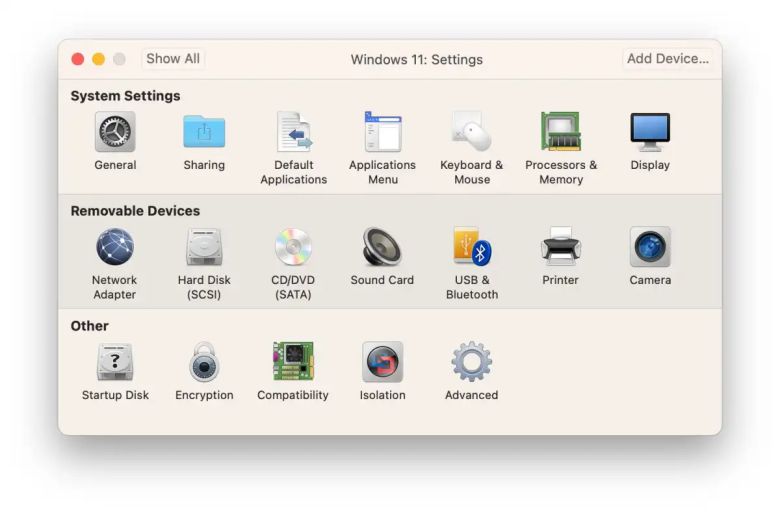This screenshot has width=780, height=512.
Task: Open the Camera settings
Action: tap(650, 247)
